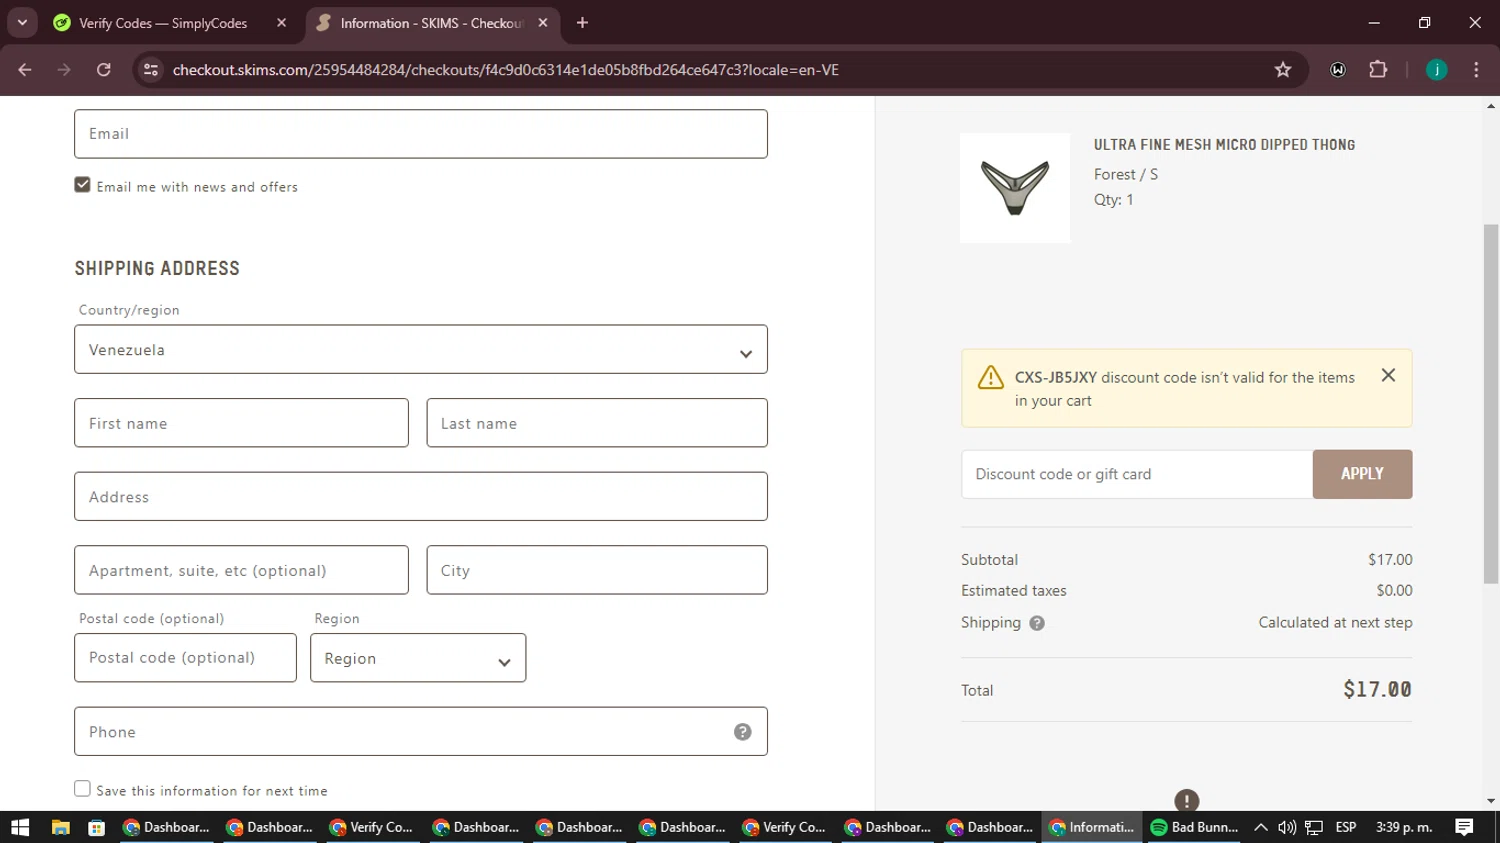This screenshot has height=843, width=1500.
Task: Go back to the previous page
Action: pyautogui.click(x=25, y=70)
